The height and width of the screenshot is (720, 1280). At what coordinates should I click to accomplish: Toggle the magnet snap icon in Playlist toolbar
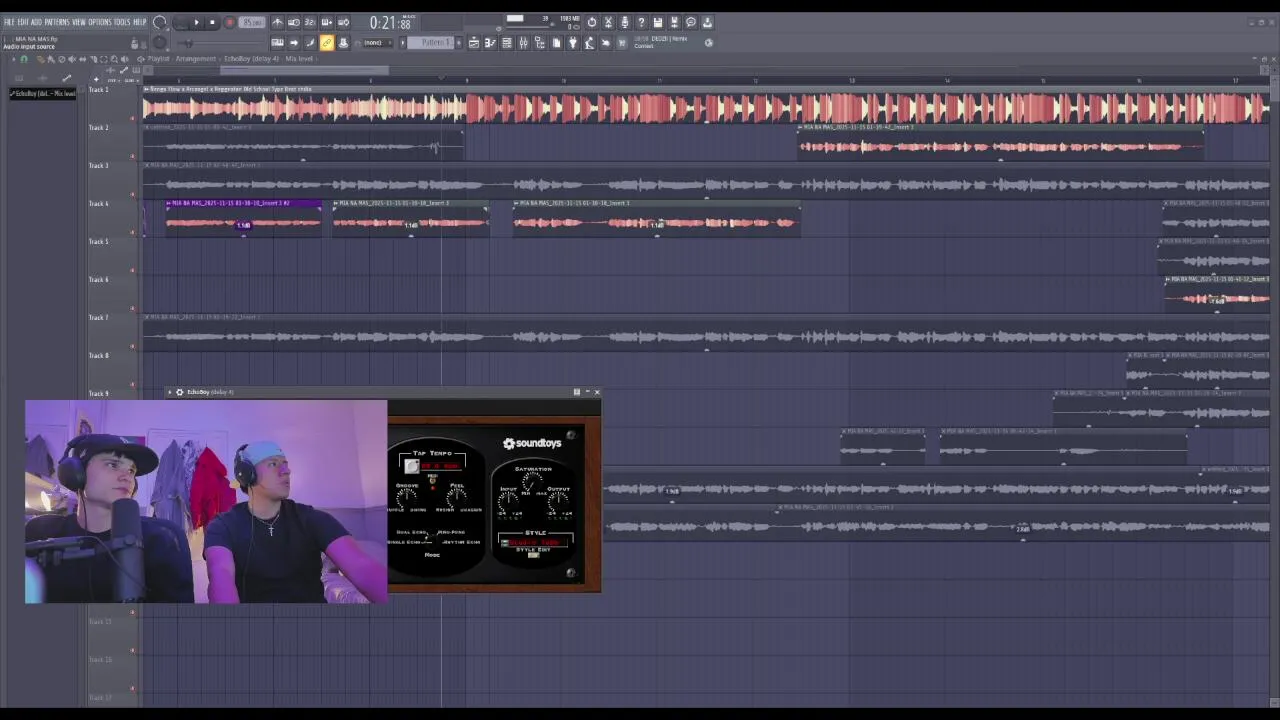[x=24, y=59]
